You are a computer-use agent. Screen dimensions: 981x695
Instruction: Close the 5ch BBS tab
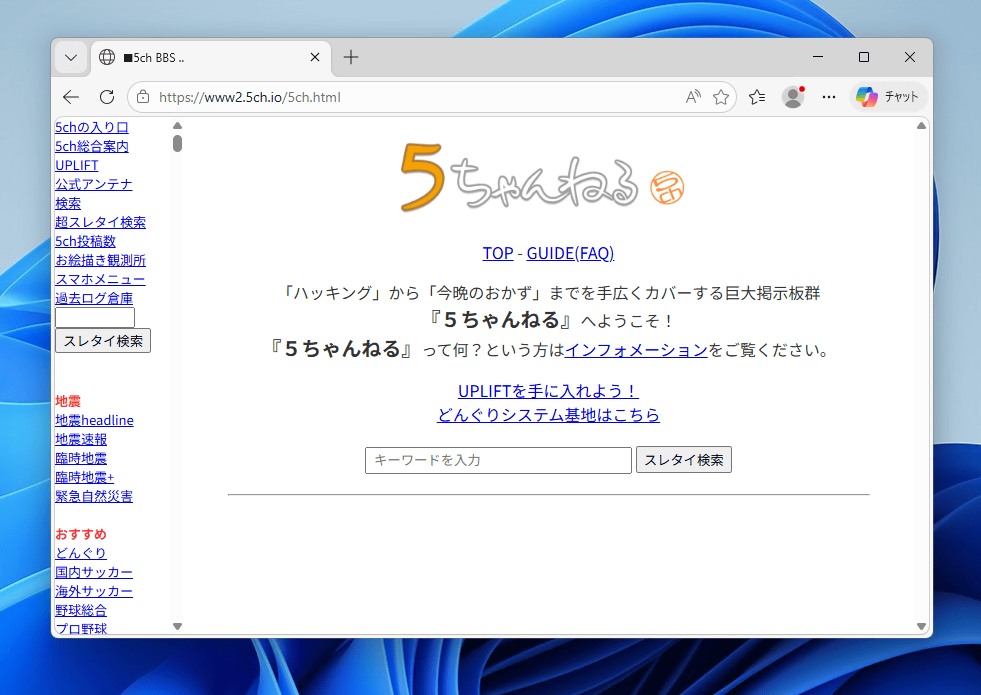click(315, 58)
